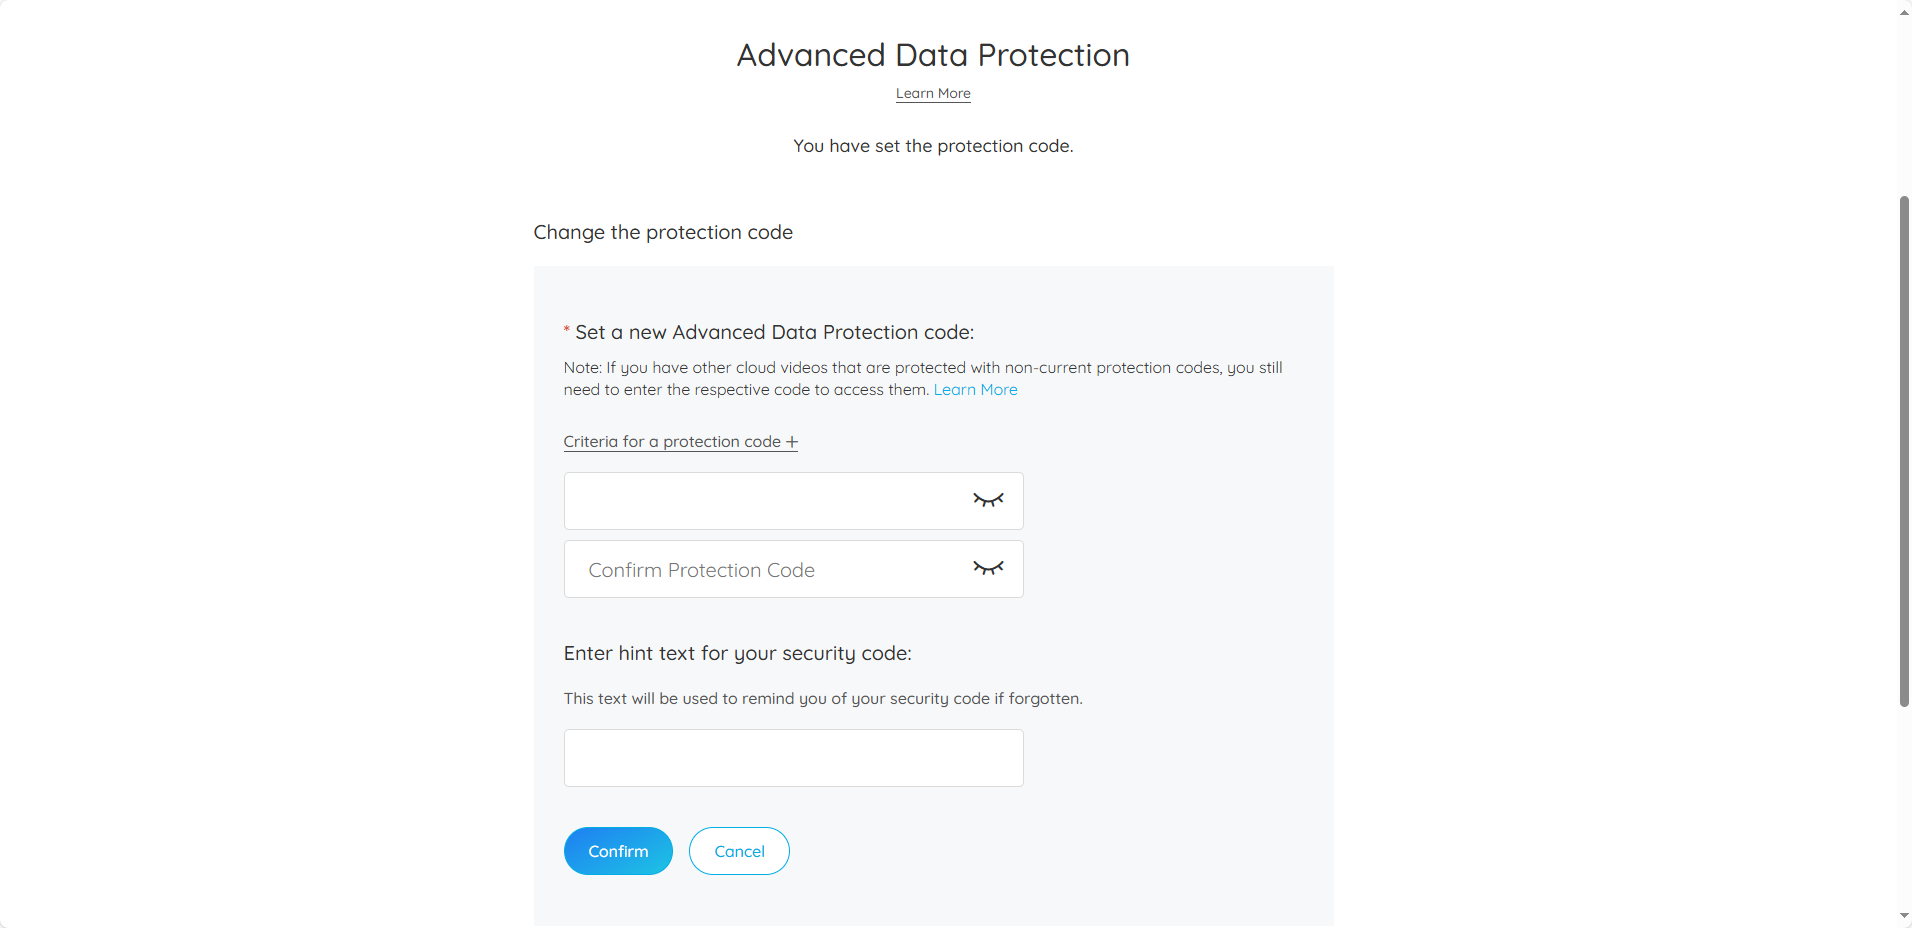The image size is (1912, 928).
Task: Click the Advanced Data Protection heading
Action: [x=933, y=55]
